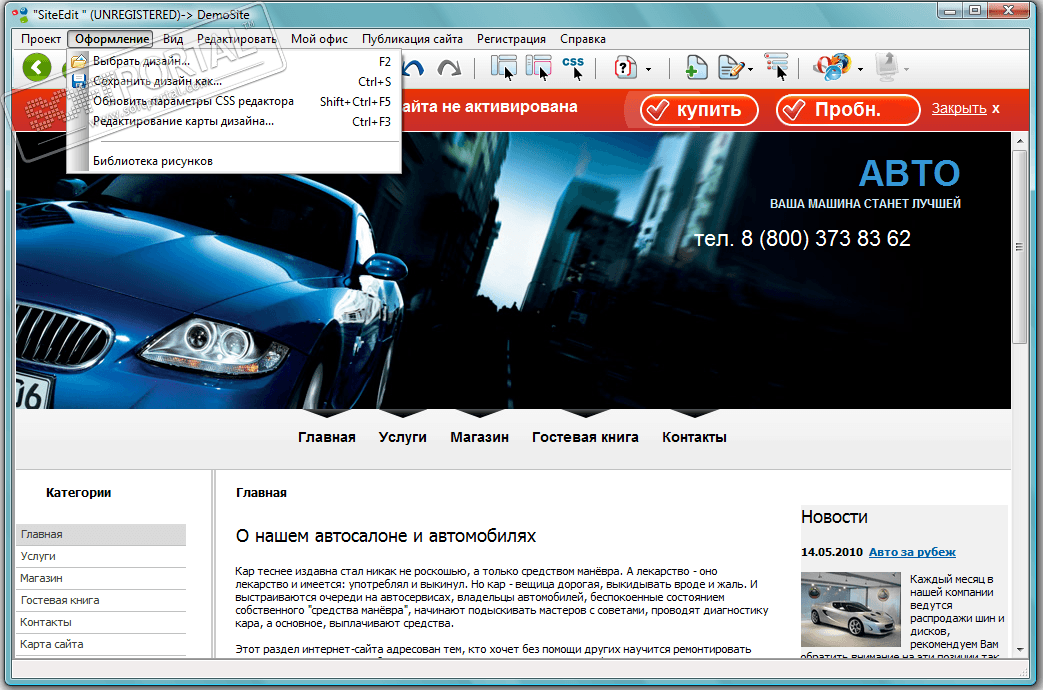Expand the browser preview dropdown arrow

(860, 69)
